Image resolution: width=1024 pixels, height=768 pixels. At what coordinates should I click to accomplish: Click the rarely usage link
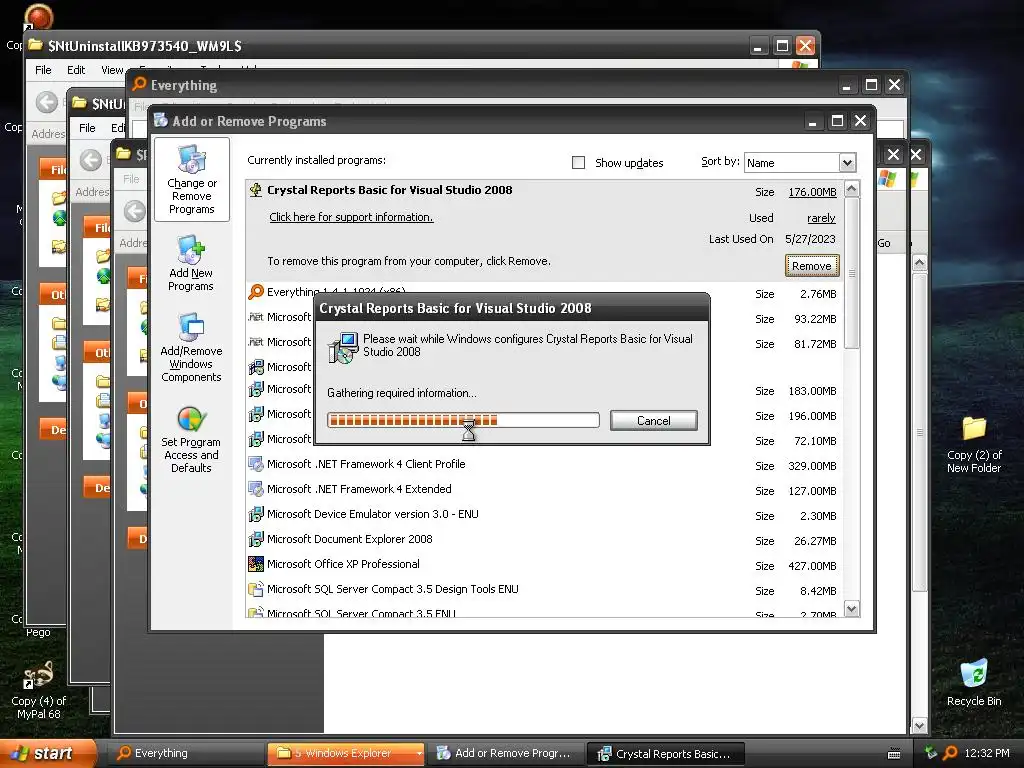pos(821,218)
